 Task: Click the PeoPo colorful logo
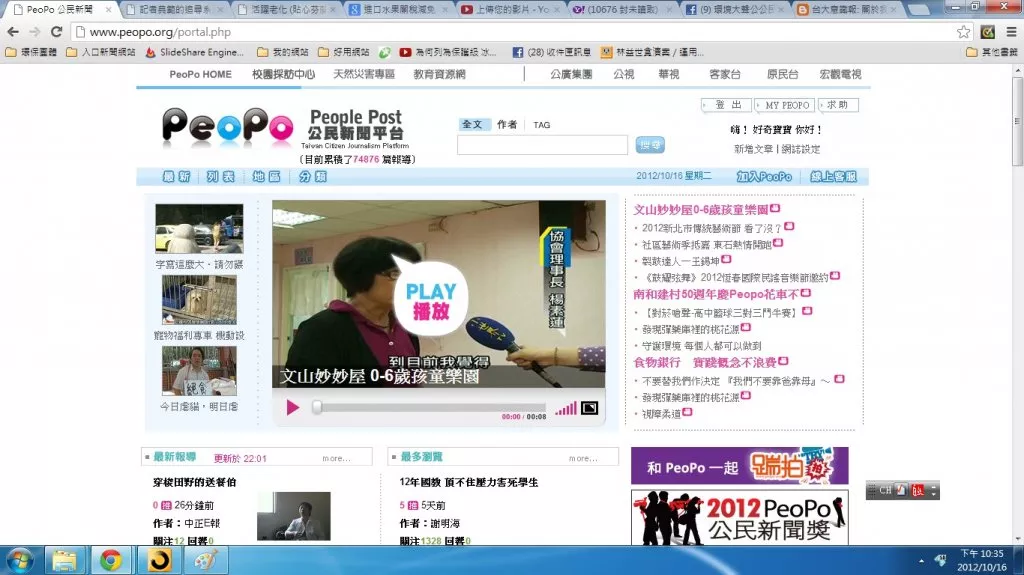point(227,125)
